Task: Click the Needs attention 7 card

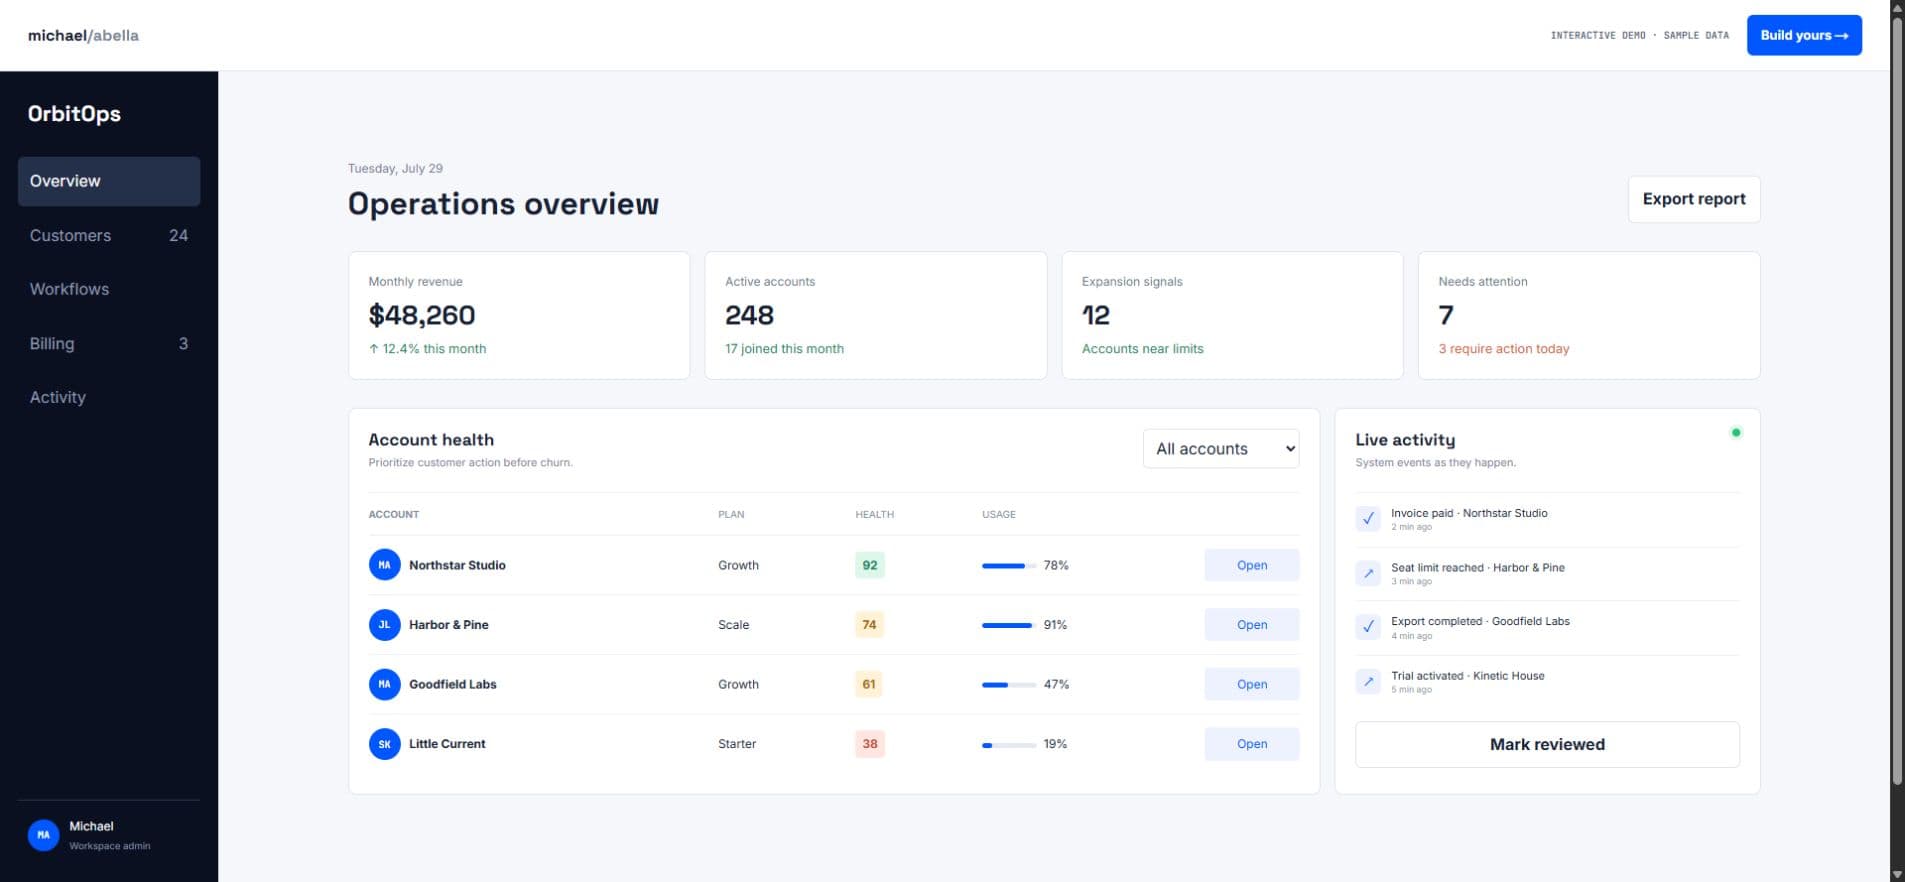Action: [1589, 315]
